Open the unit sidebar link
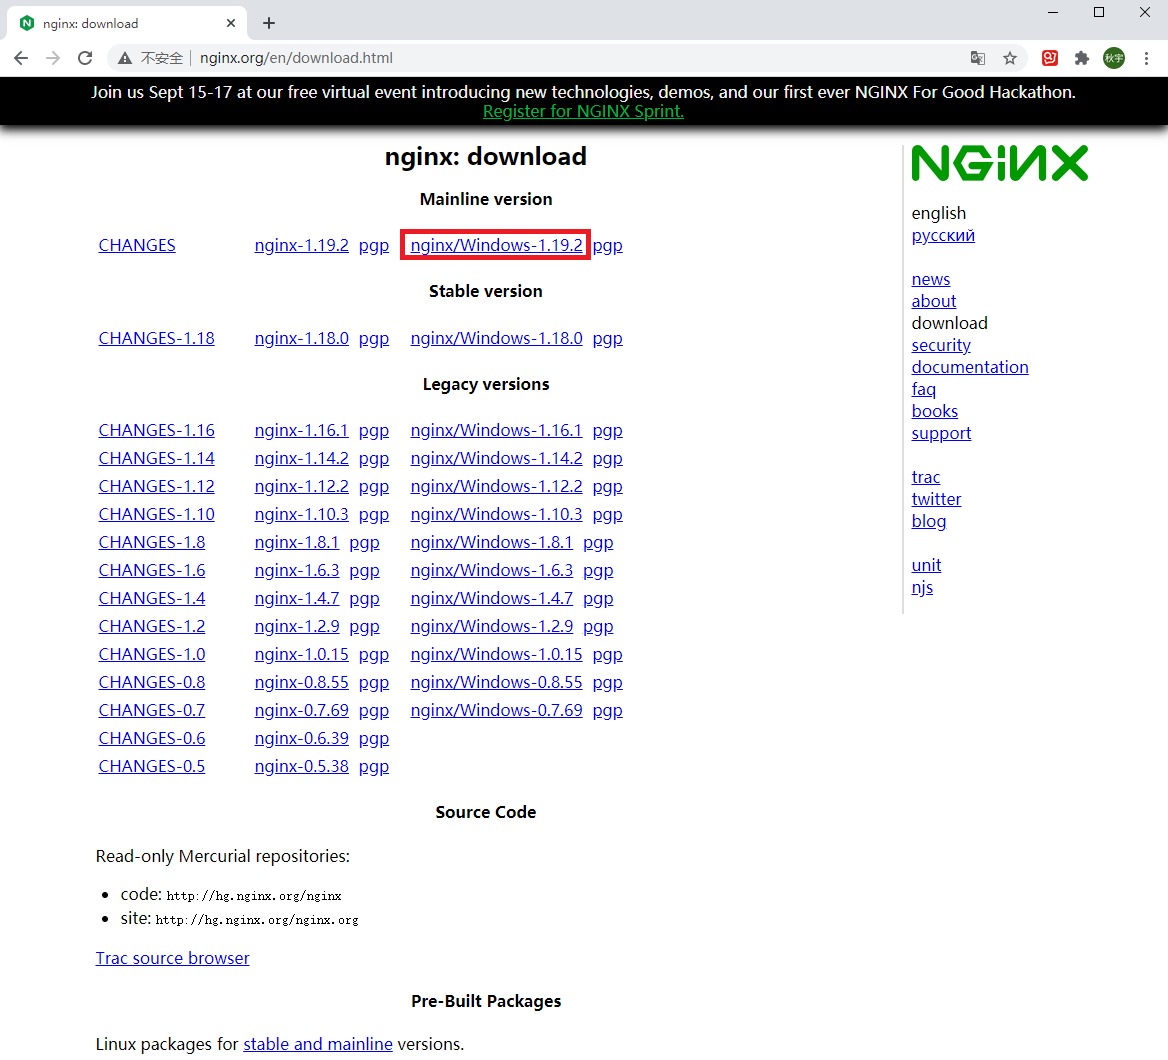This screenshot has height=1060, width=1168. click(x=927, y=565)
